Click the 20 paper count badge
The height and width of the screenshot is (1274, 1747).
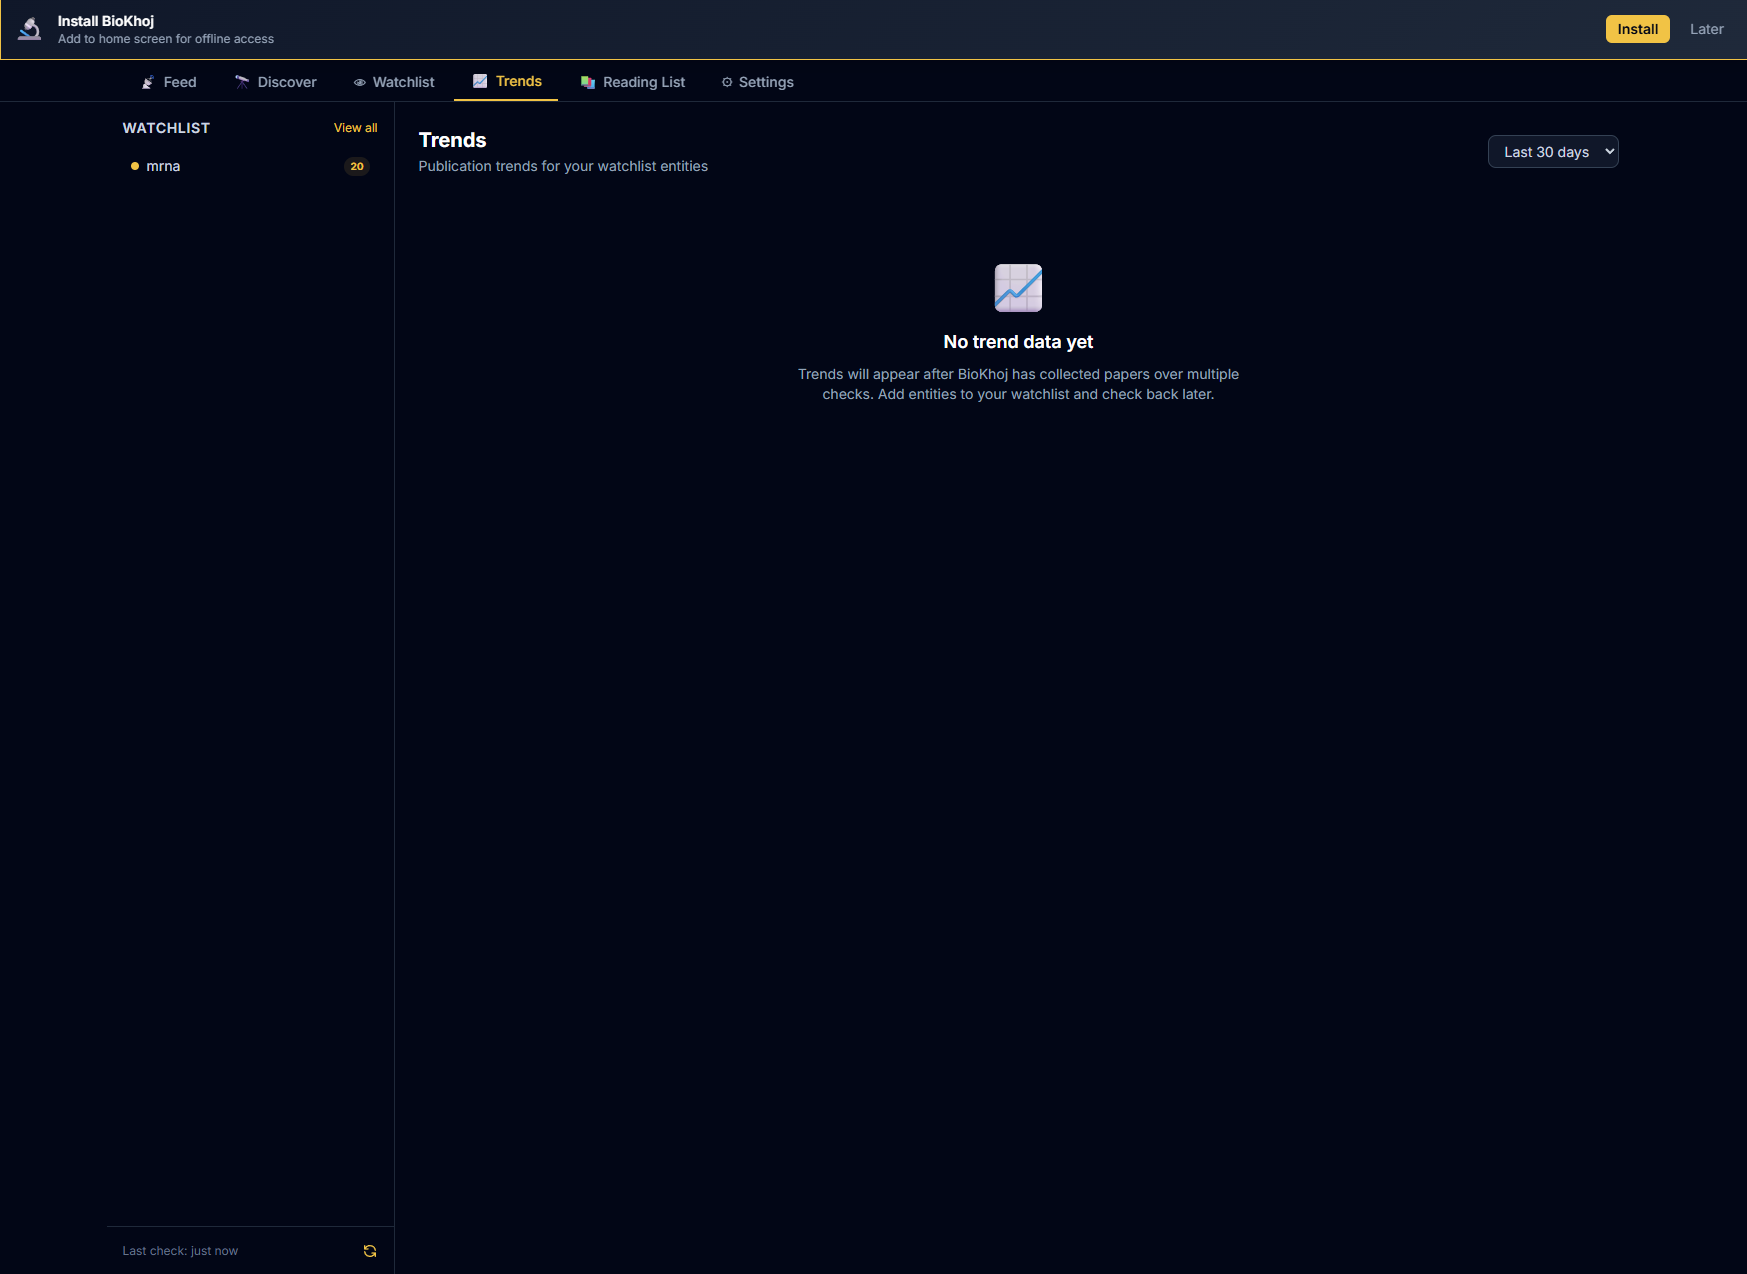[356, 166]
